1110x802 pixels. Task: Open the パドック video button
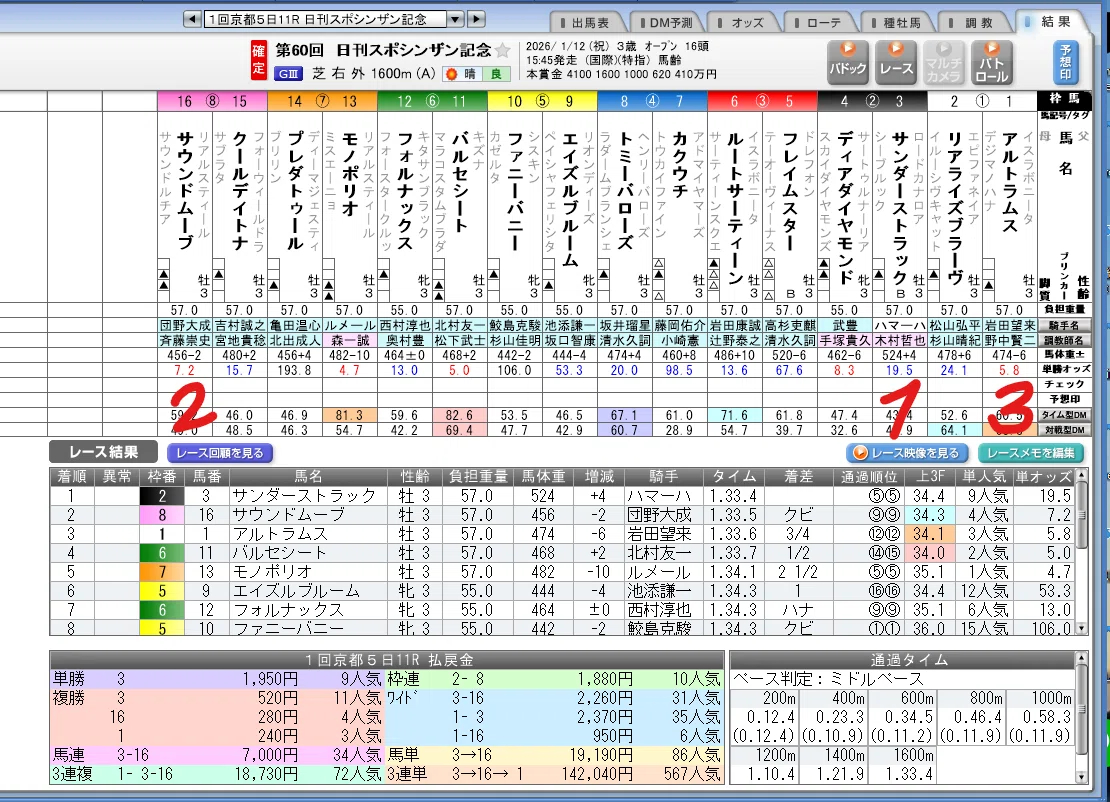point(847,62)
